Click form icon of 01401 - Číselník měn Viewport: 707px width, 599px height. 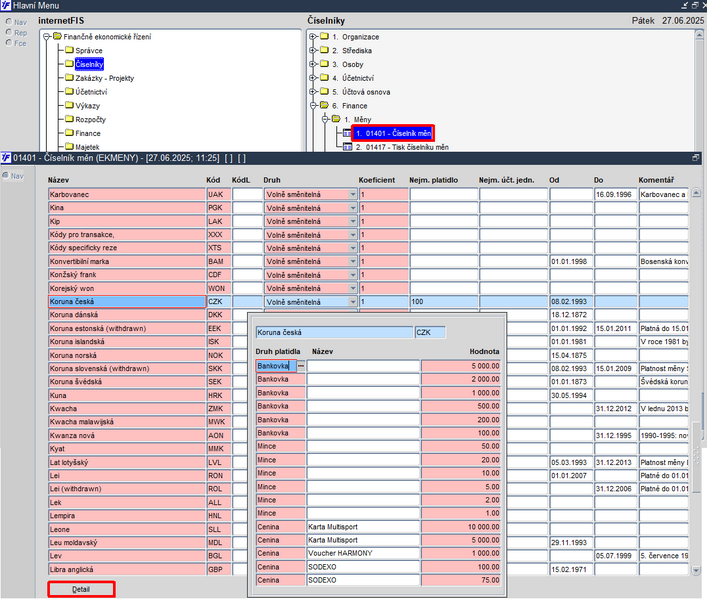[347, 133]
